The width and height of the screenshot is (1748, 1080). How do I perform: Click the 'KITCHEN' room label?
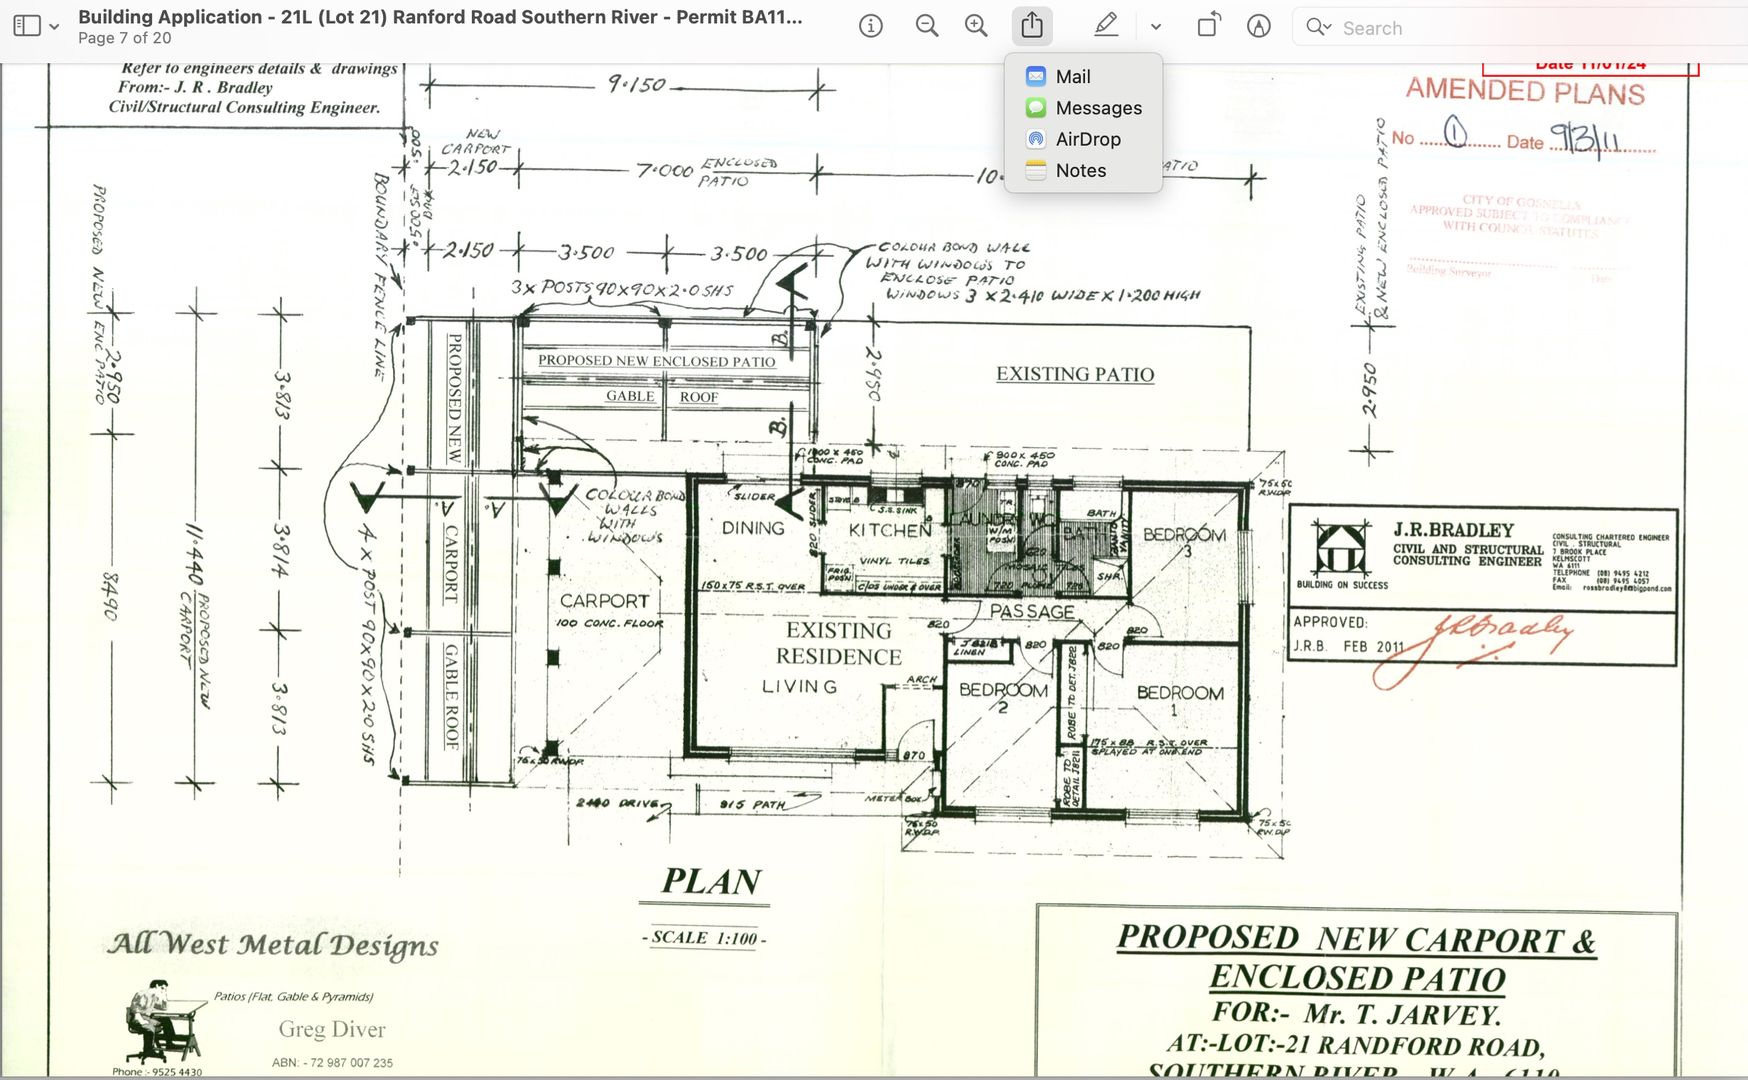coord(890,530)
